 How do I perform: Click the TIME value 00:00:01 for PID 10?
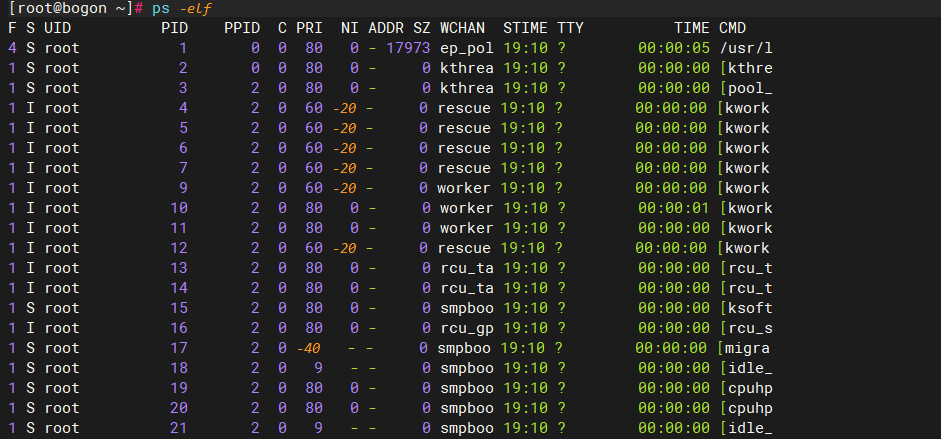tap(674, 208)
